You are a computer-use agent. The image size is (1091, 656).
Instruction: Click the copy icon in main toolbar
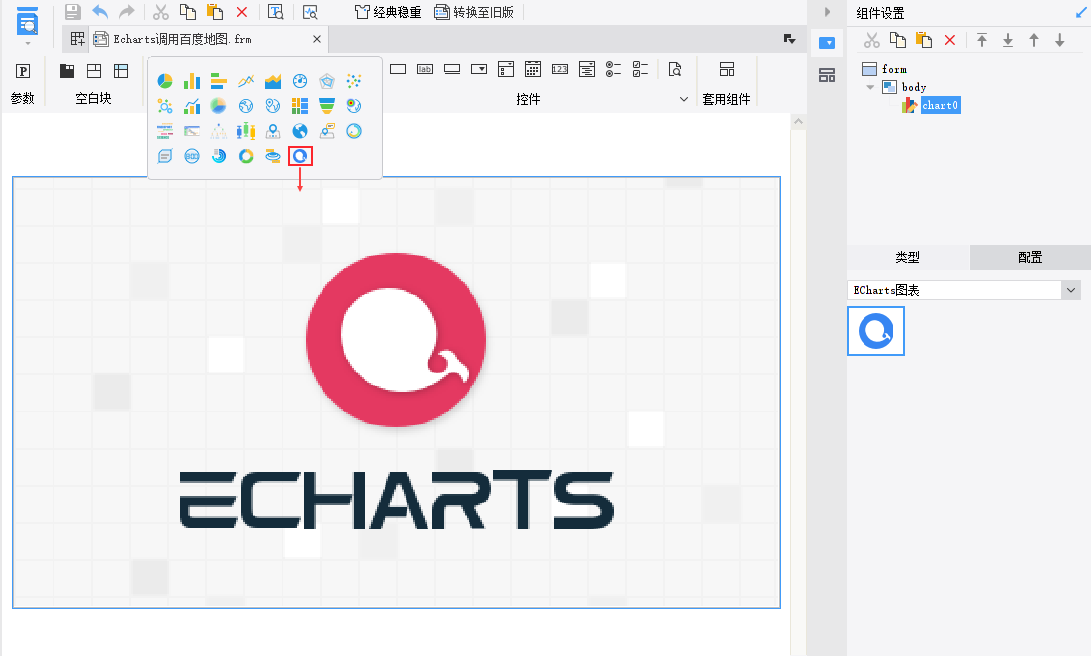(x=188, y=12)
